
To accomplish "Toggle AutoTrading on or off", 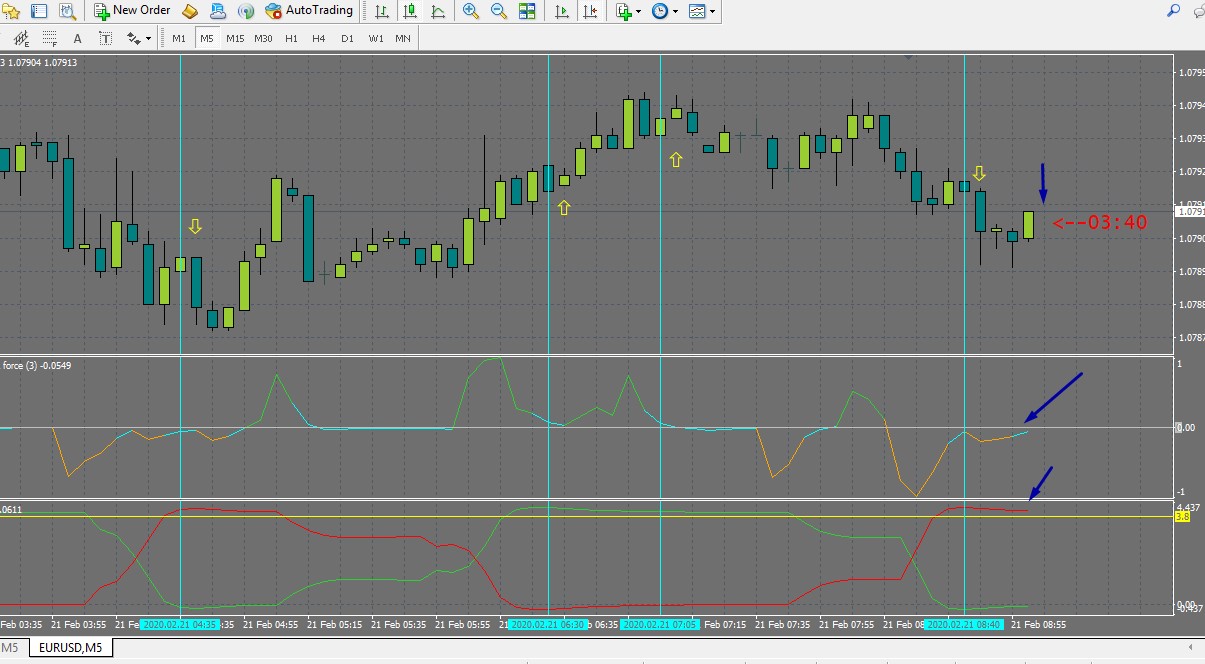I will point(309,11).
